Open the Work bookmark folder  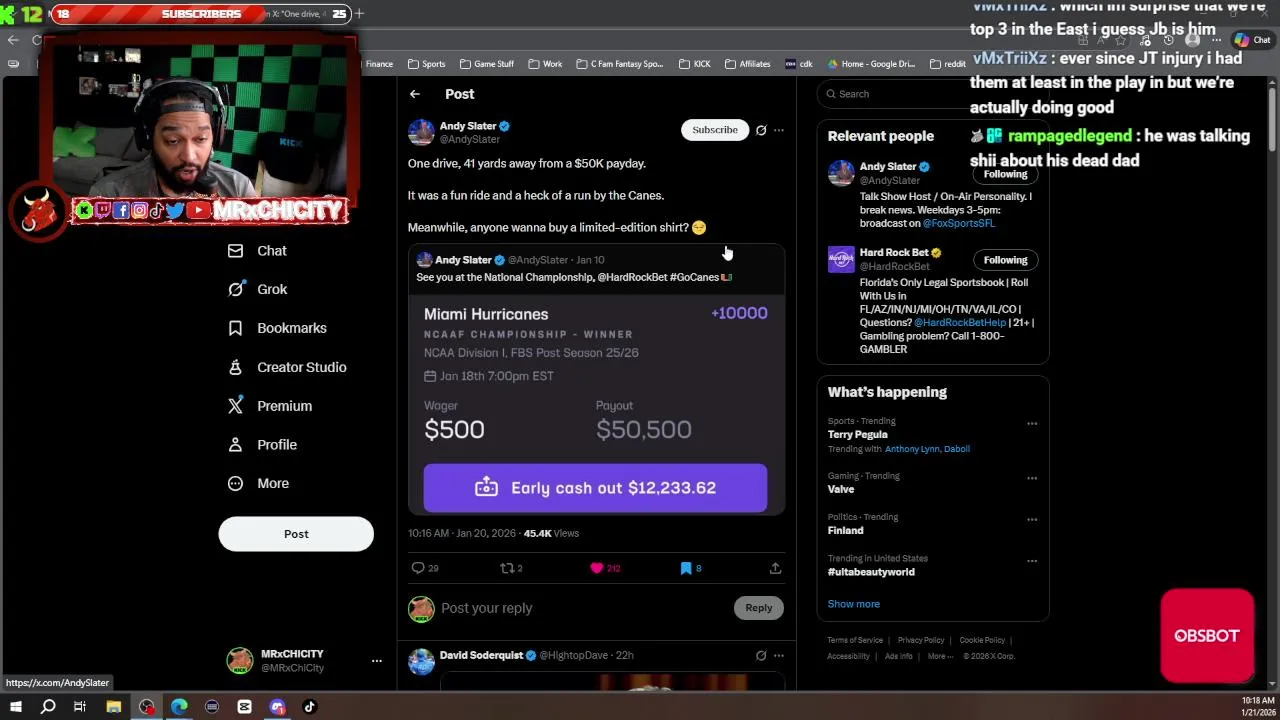coord(545,64)
